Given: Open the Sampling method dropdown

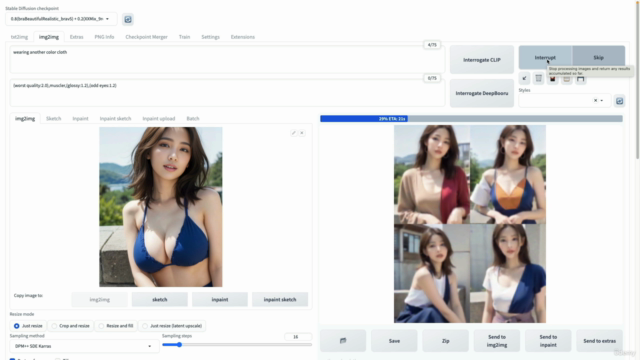Looking at the screenshot, I should pos(84,346).
